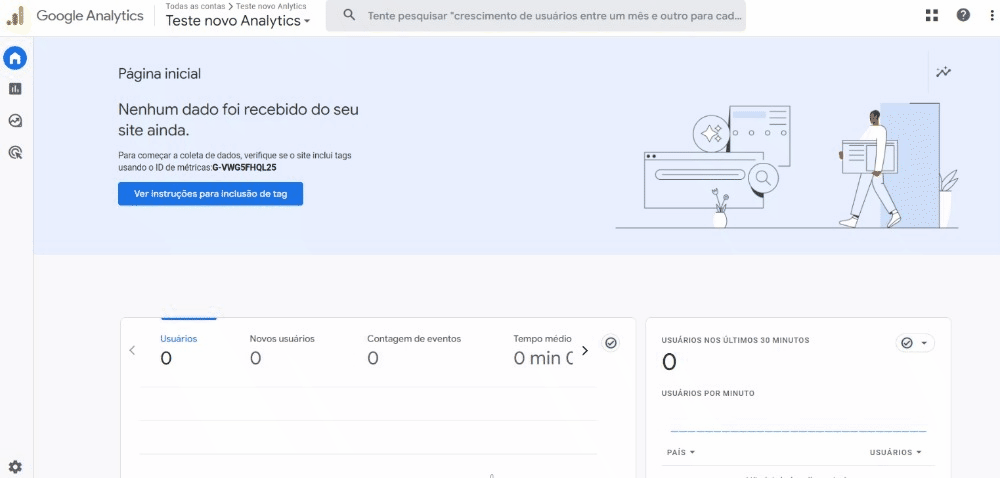Select the Usuários metric tab
This screenshot has height=478, width=1000.
click(x=179, y=350)
